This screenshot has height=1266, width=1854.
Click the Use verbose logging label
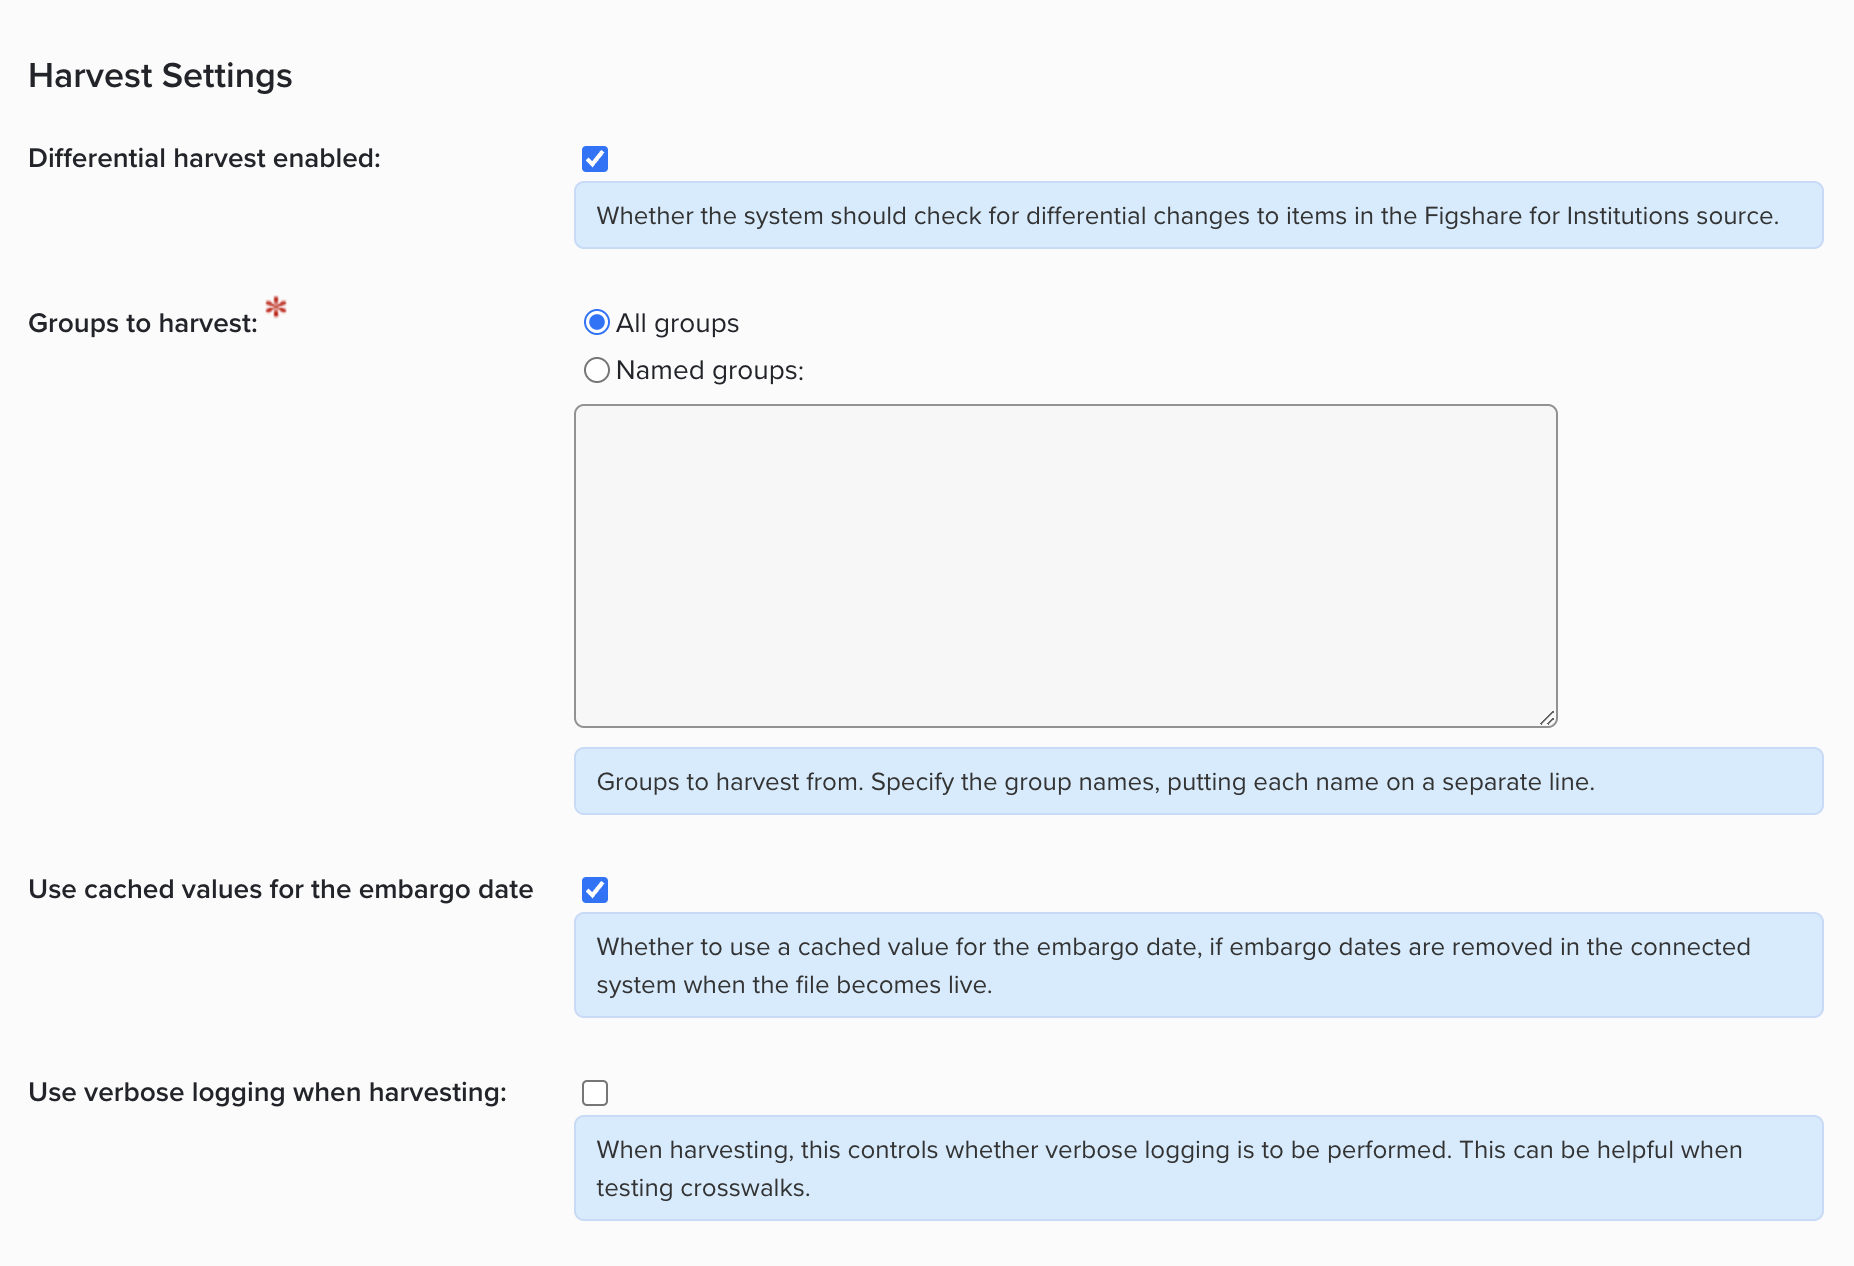pos(267,1092)
